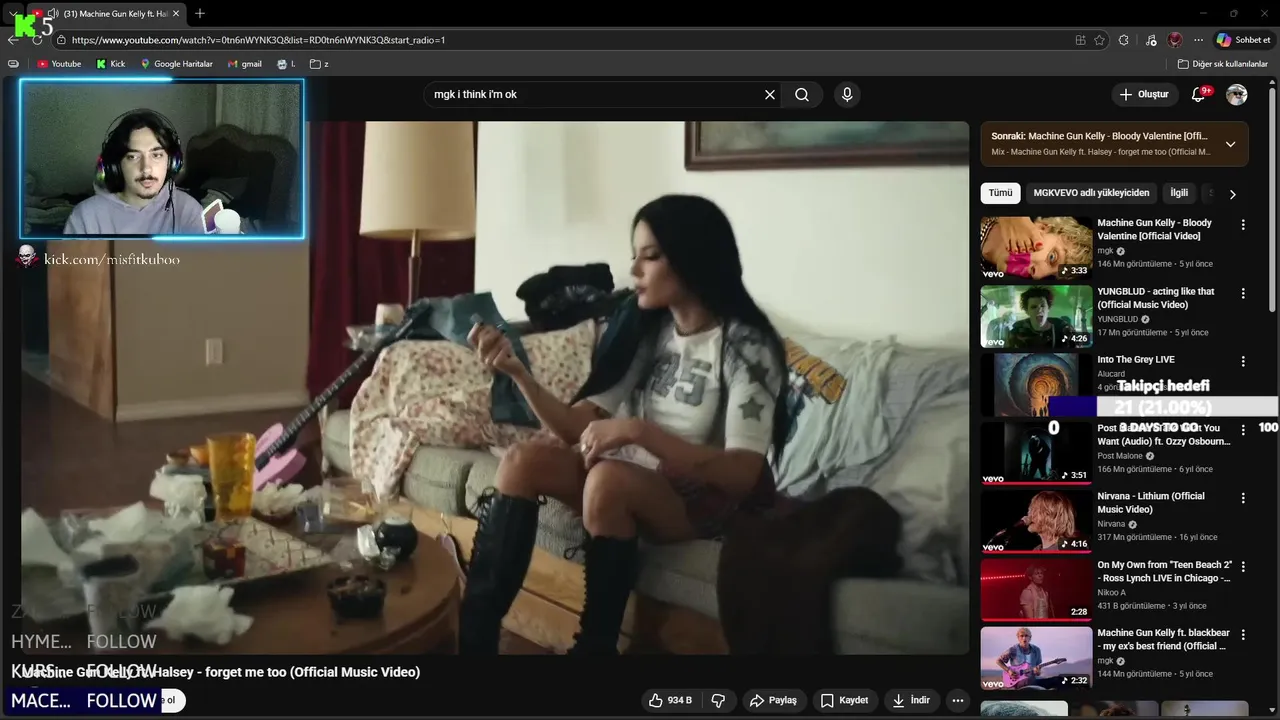
Task: Select the Tümü filter chip
Action: (1000, 193)
